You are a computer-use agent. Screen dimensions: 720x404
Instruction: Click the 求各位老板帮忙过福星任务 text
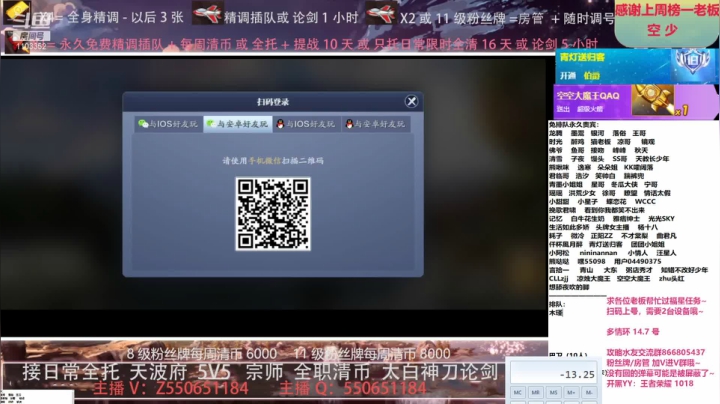pos(656,301)
